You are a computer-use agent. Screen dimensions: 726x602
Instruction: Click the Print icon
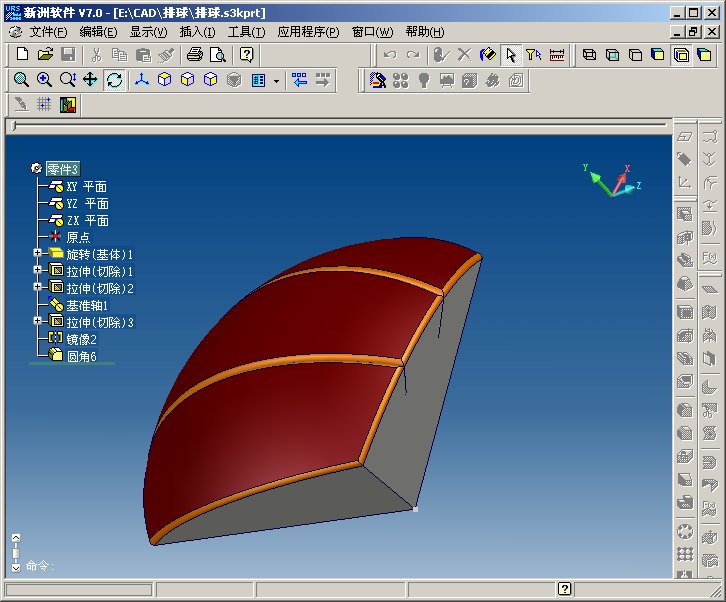194,55
